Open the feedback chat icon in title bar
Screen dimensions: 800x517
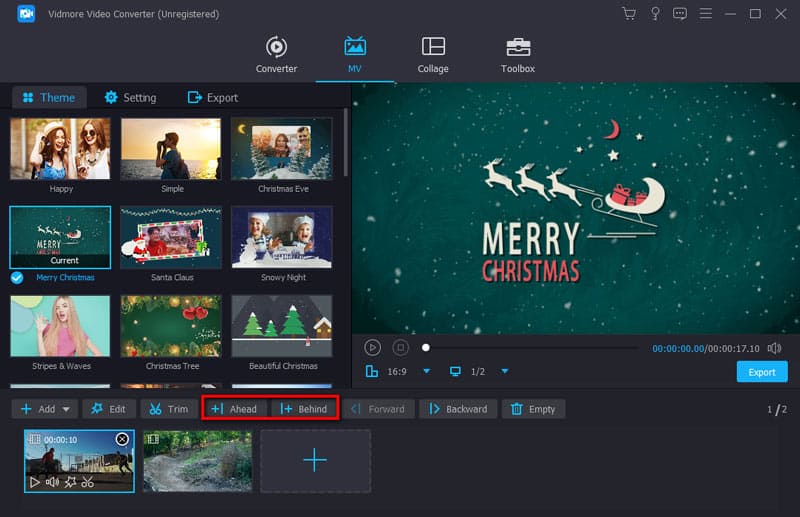[680, 14]
